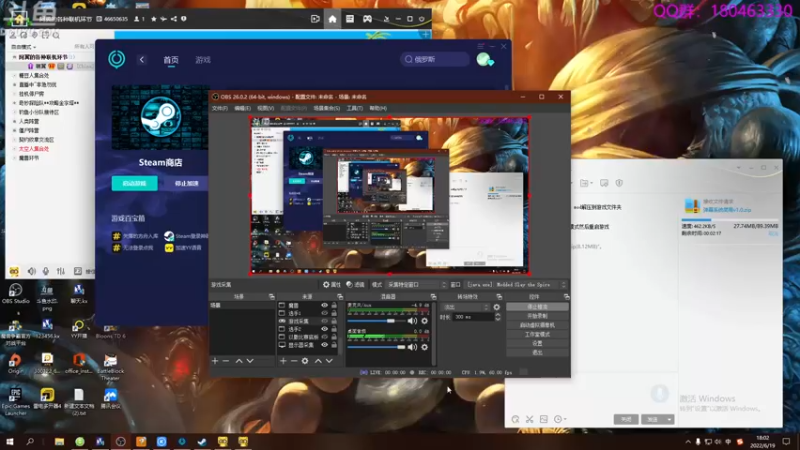Open the 自由模式 dropdown in YY
The width and height of the screenshot is (800, 450).
click(x=23, y=47)
